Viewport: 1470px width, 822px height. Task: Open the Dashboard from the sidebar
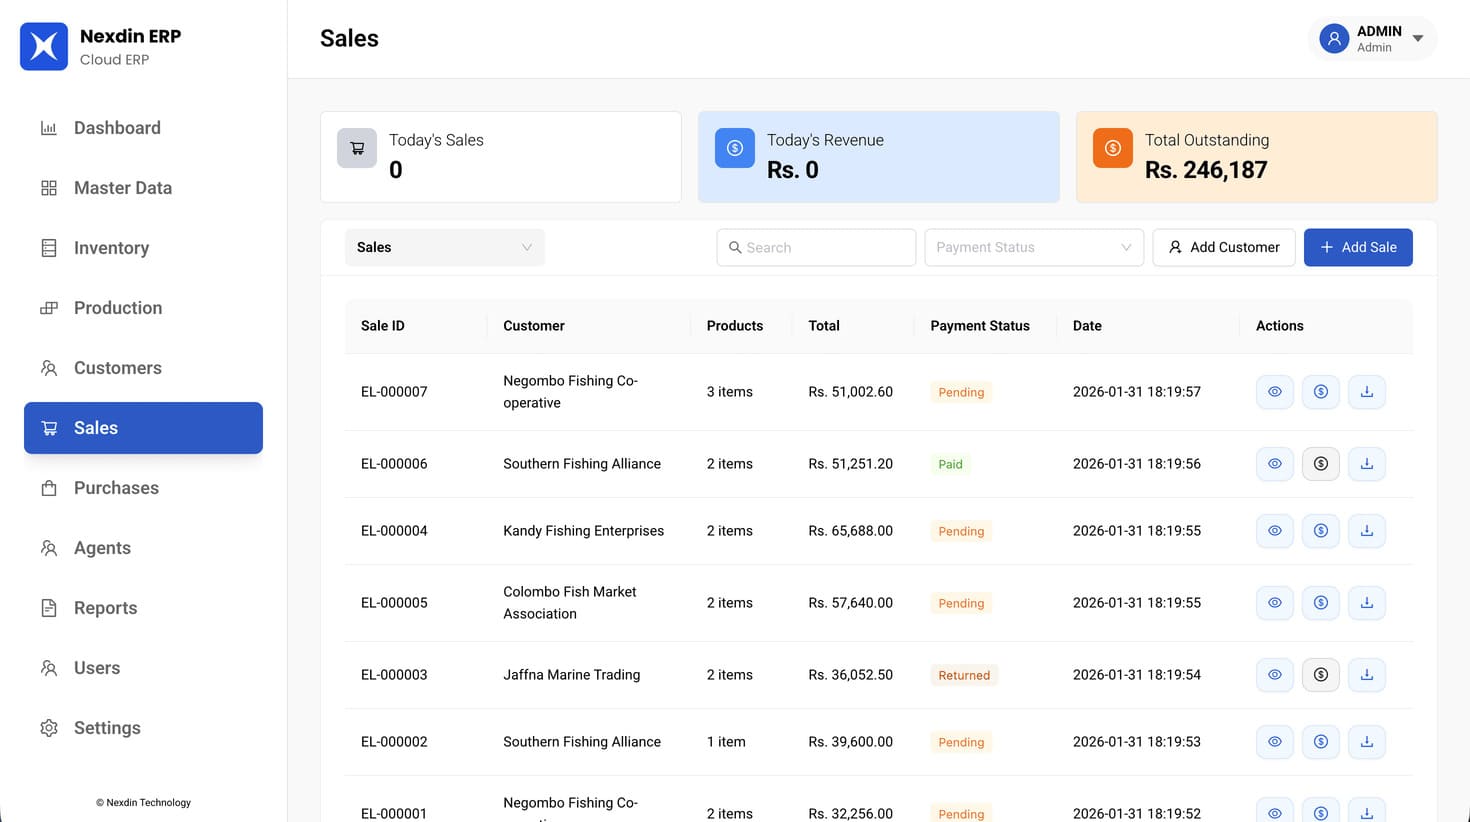tap(117, 127)
